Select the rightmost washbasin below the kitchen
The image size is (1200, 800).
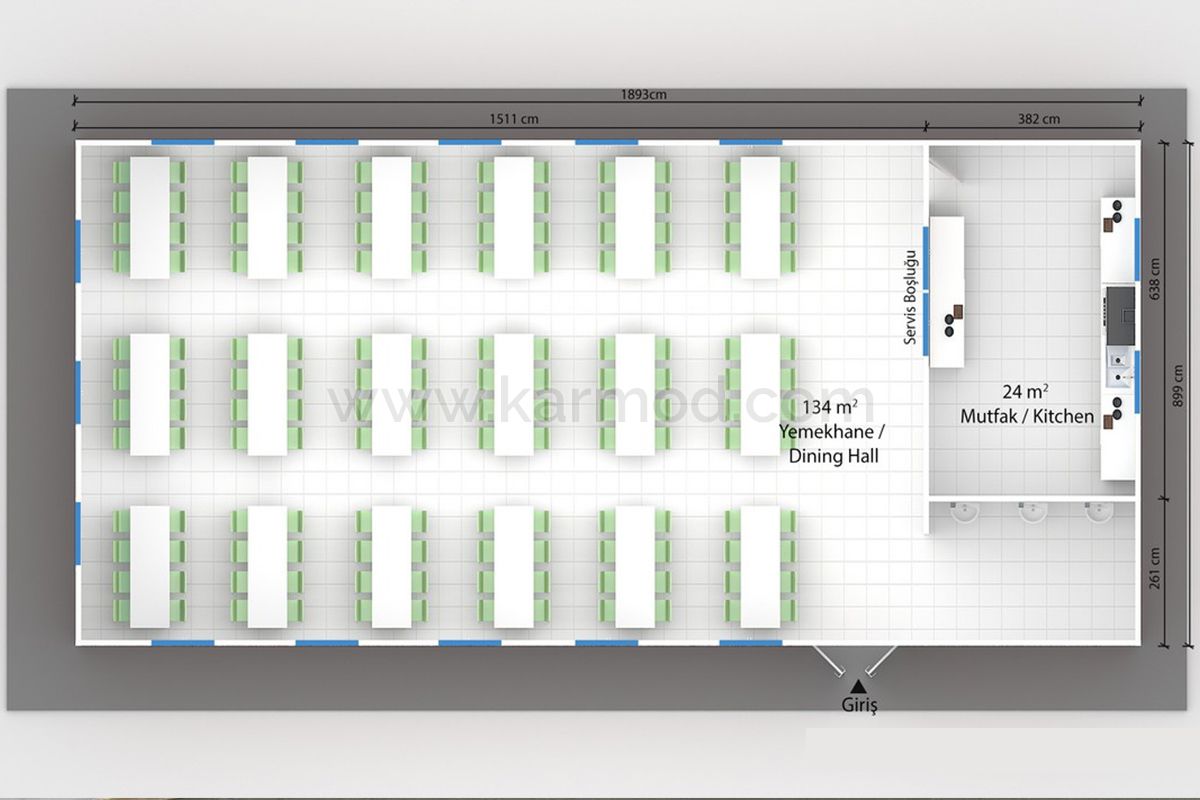[1099, 512]
